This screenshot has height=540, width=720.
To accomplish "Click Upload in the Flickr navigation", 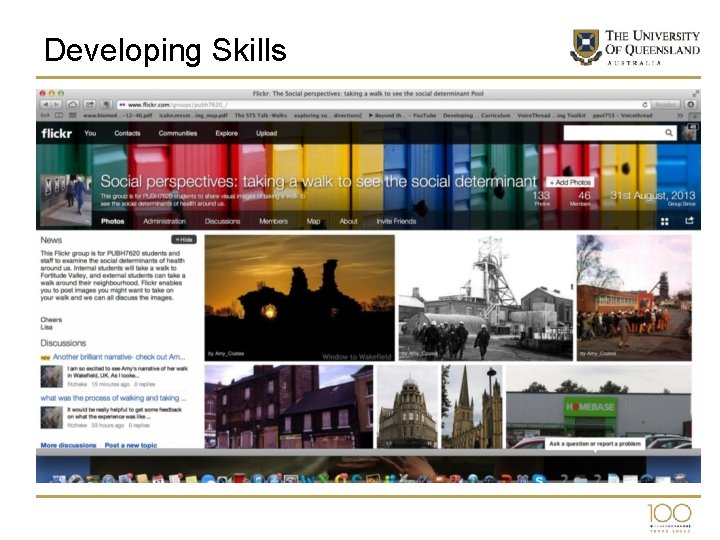I will pos(266,133).
